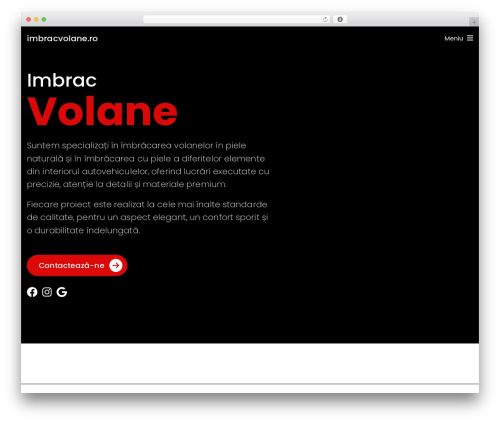The width and height of the screenshot is (500, 423).
Task: Close the window with red button
Action: pyautogui.click(x=29, y=19)
